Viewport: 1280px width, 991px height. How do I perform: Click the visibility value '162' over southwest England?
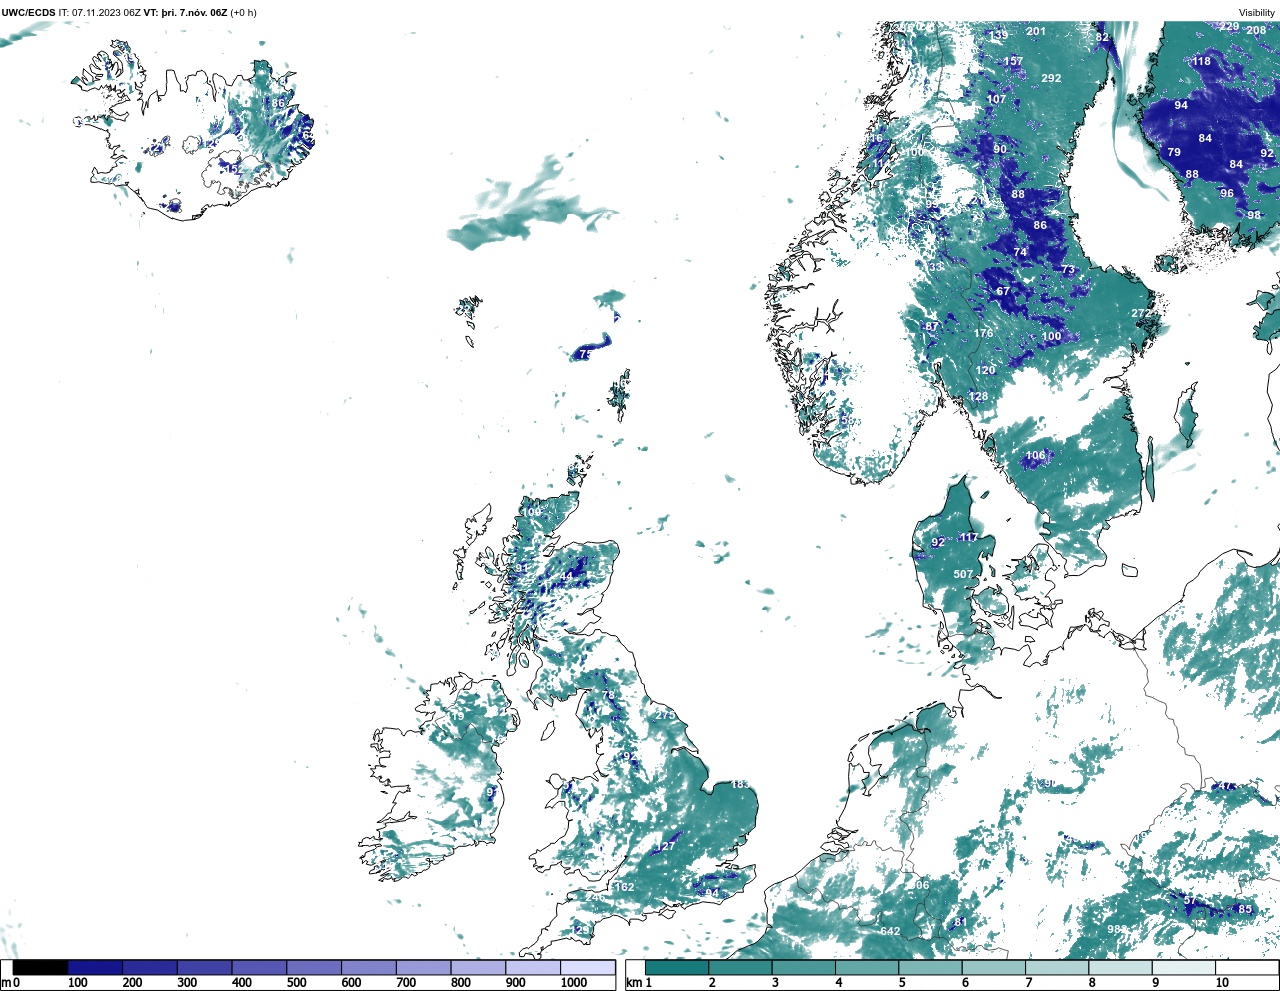pos(624,887)
